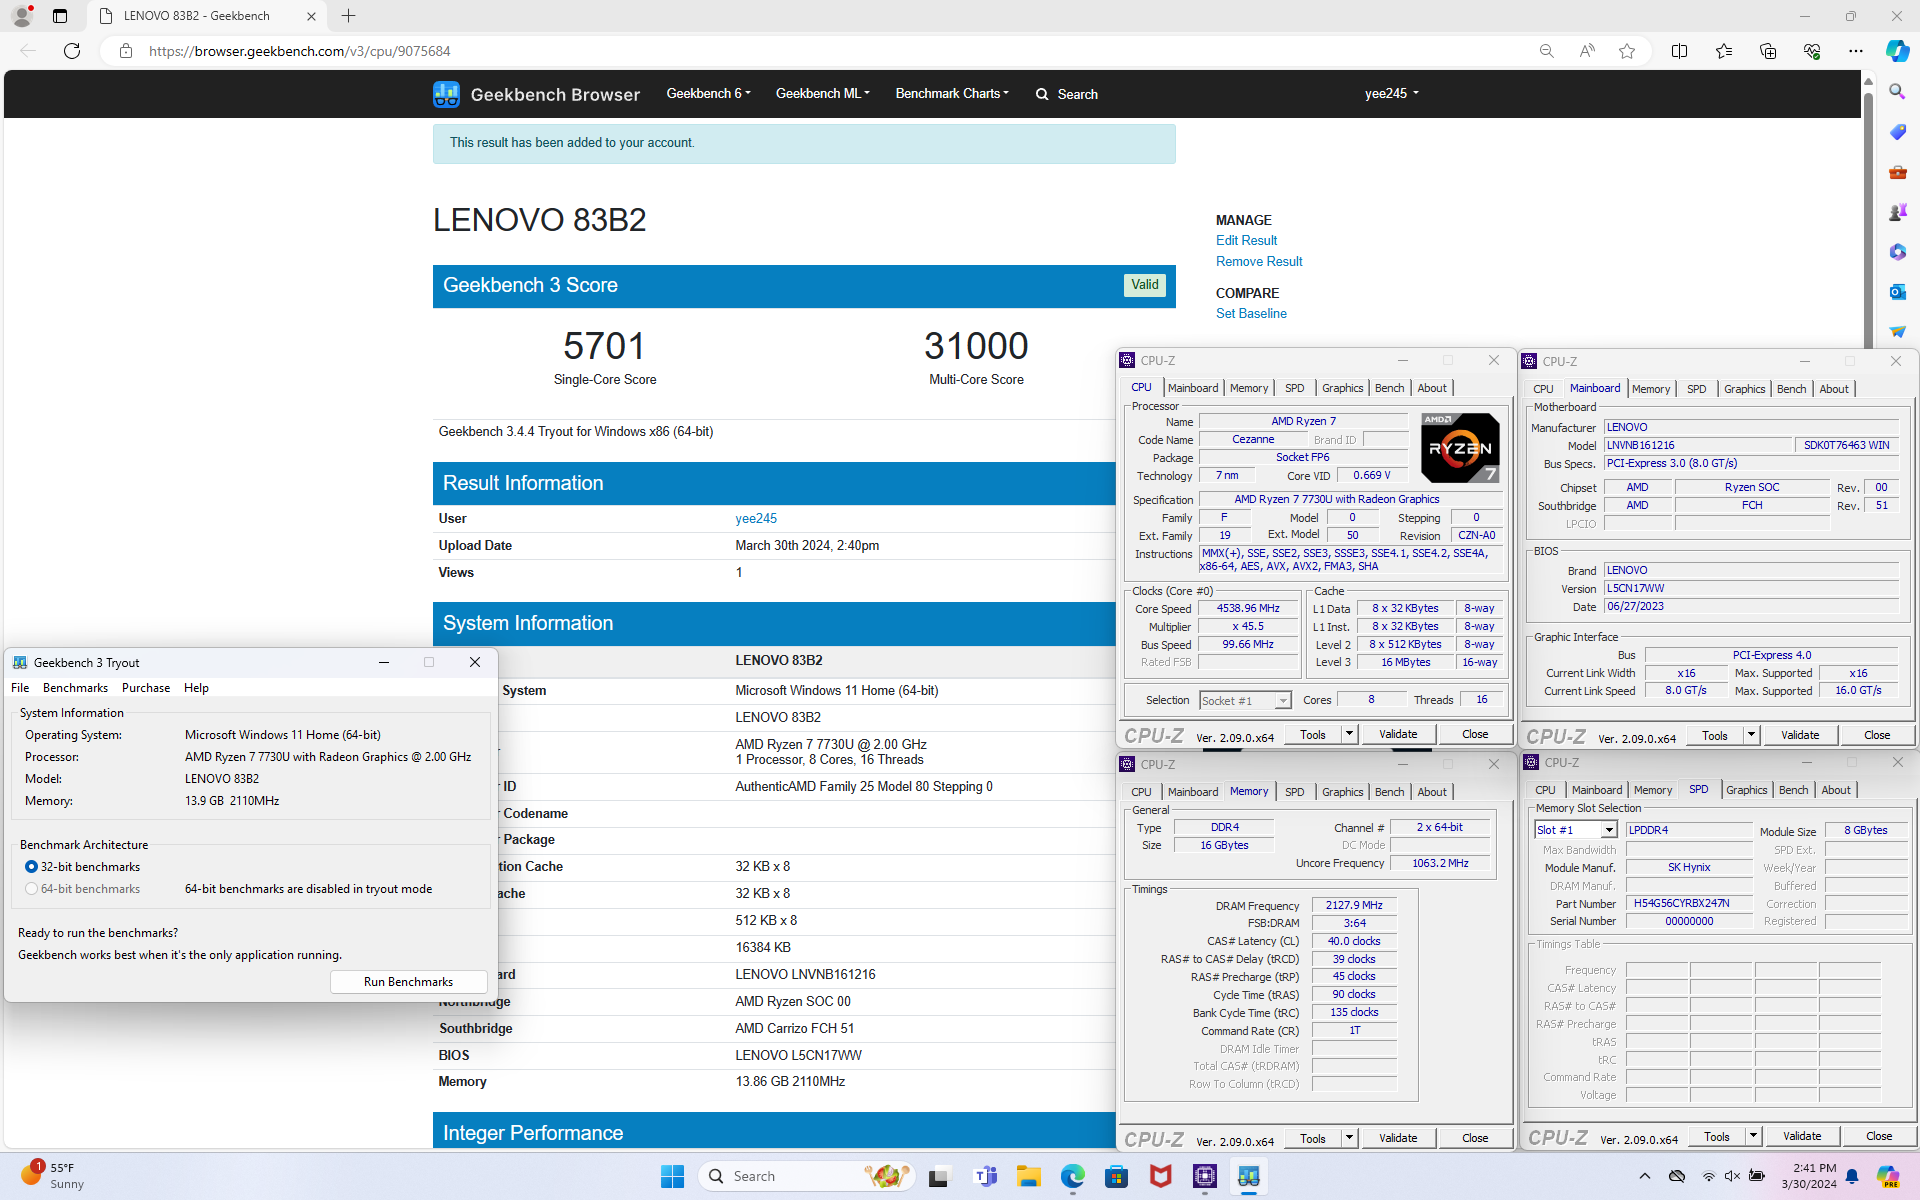This screenshot has height=1200, width=1920.
Task: Click Close button in CPU-Z SPD window
Action: tap(1879, 1136)
